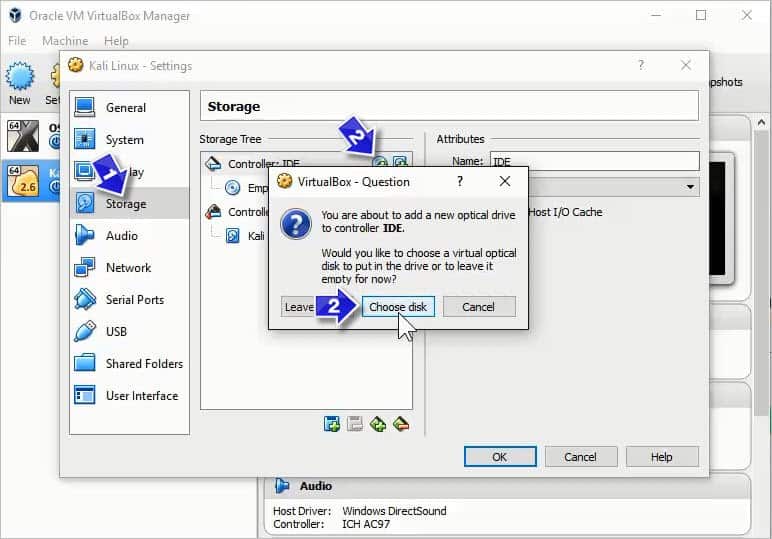
Task: Click the Windows DirectSound host driver value
Action: point(394,511)
